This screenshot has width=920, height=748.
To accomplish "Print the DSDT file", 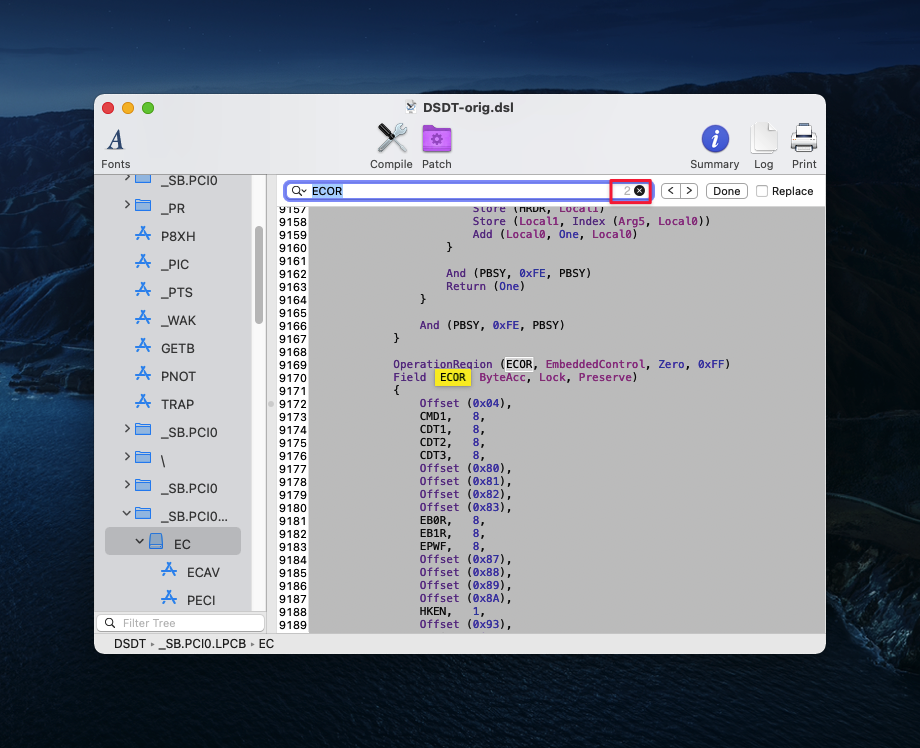I will (x=804, y=146).
